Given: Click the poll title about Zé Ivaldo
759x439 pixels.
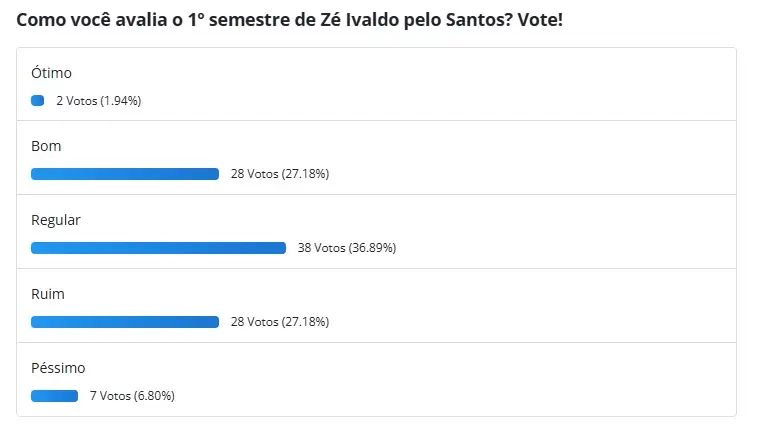Looking at the screenshot, I should pyautogui.click(x=289, y=20).
